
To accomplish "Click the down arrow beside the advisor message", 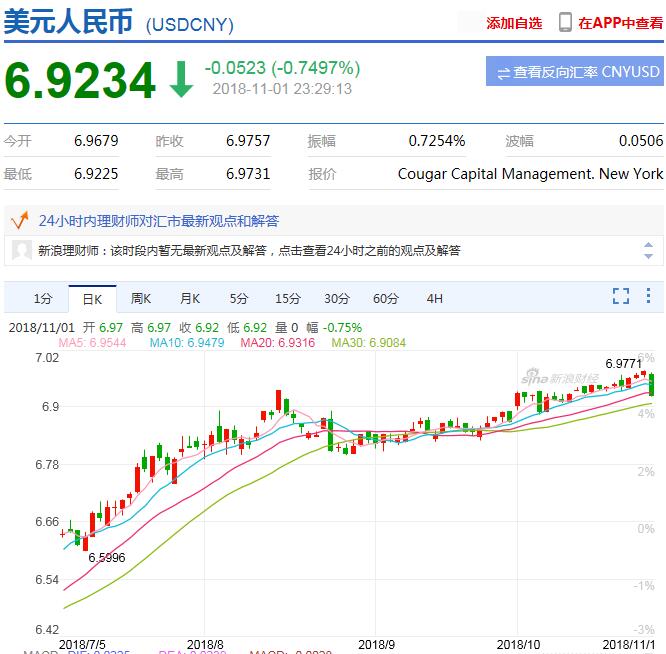I will click(x=650, y=258).
